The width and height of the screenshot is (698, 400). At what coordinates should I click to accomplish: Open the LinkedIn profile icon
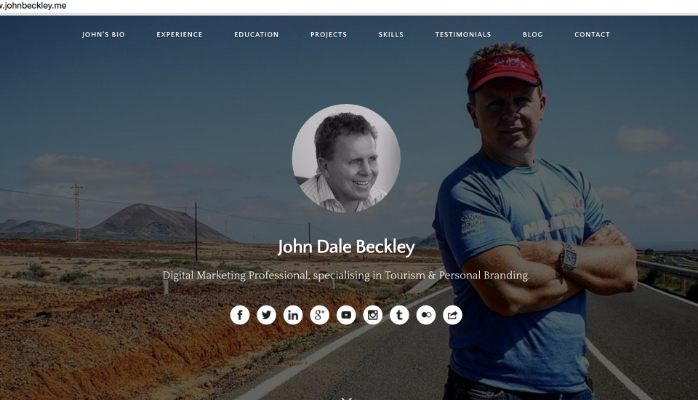pos(293,315)
